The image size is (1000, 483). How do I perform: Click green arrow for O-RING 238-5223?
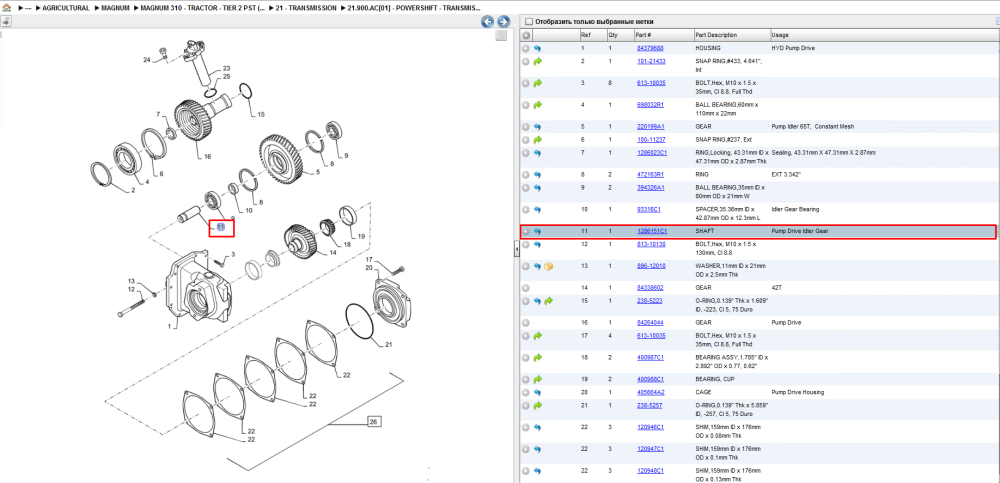pos(548,301)
